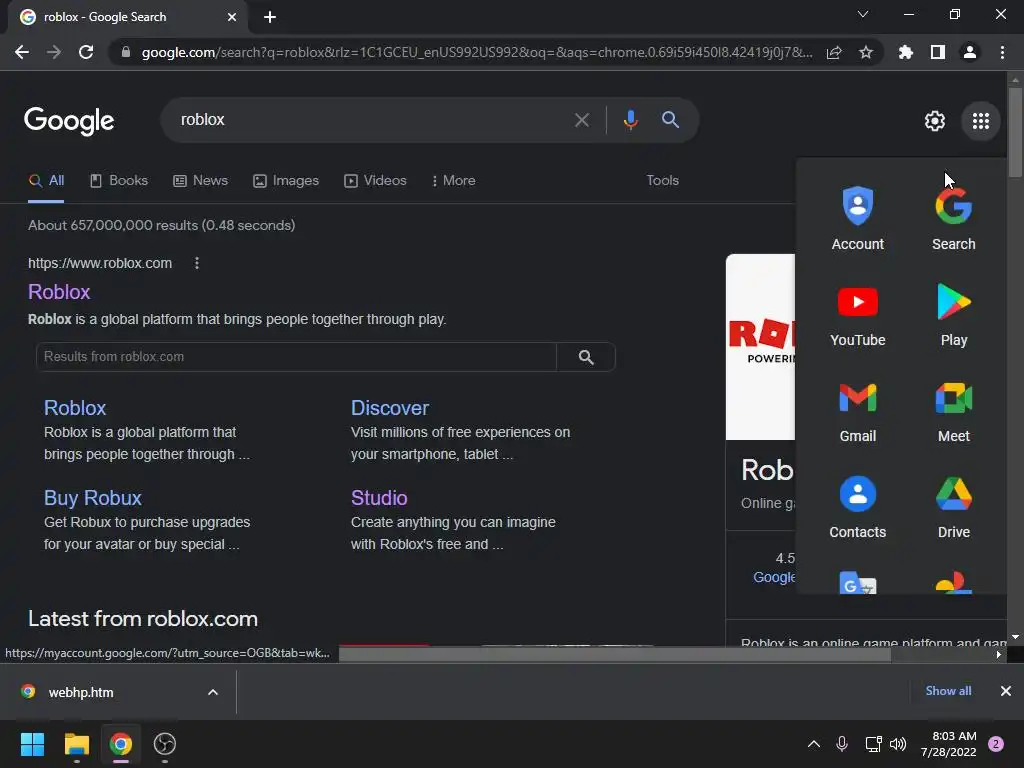Open Chrome extensions puzzle icon
The height and width of the screenshot is (768, 1024).
click(x=905, y=52)
